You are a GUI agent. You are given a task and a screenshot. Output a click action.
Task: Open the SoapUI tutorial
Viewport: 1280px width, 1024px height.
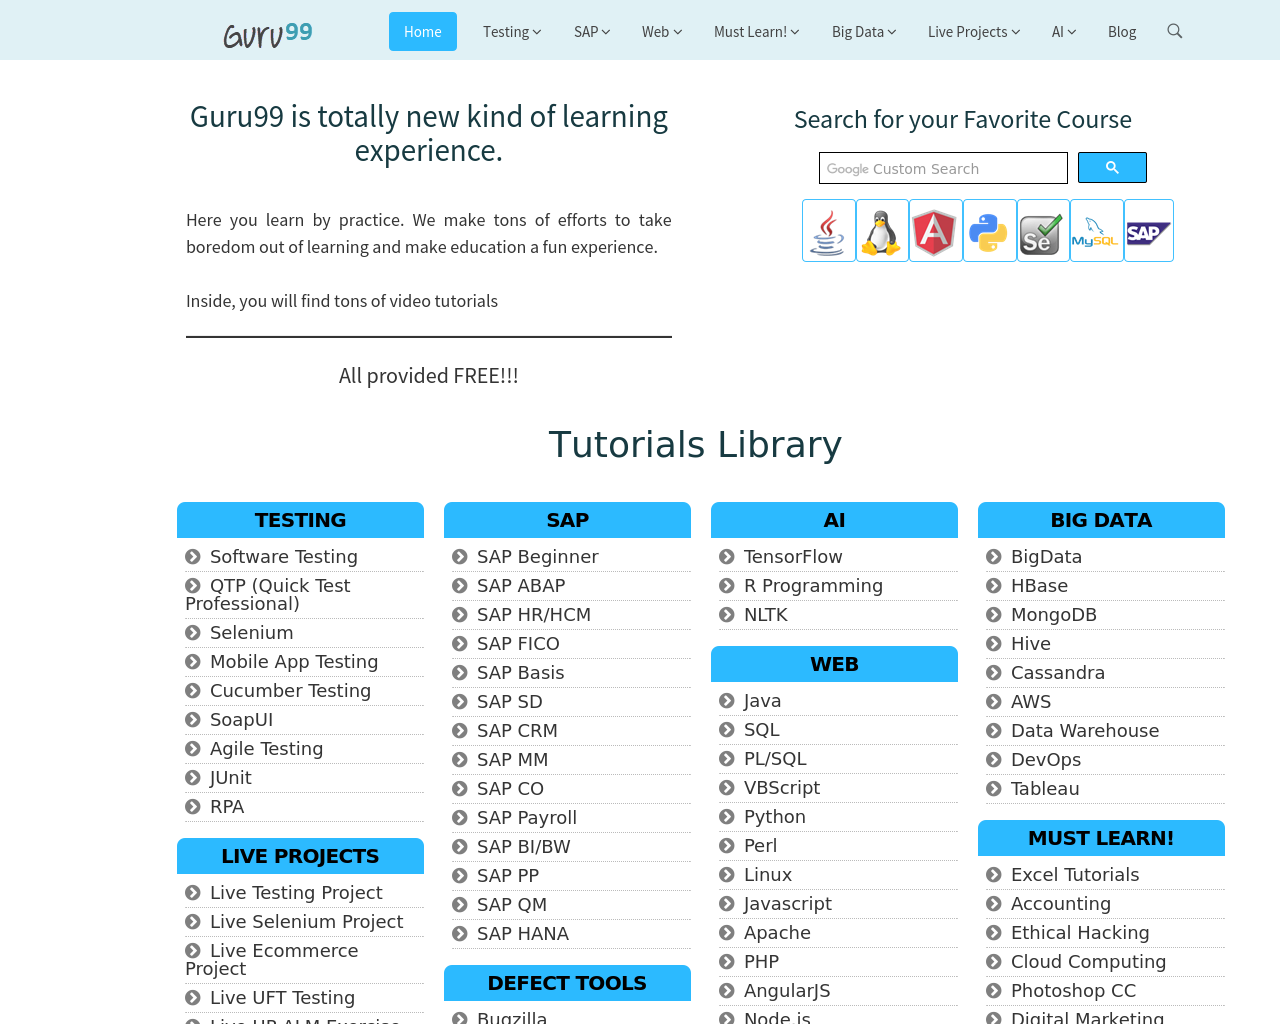coord(241,720)
